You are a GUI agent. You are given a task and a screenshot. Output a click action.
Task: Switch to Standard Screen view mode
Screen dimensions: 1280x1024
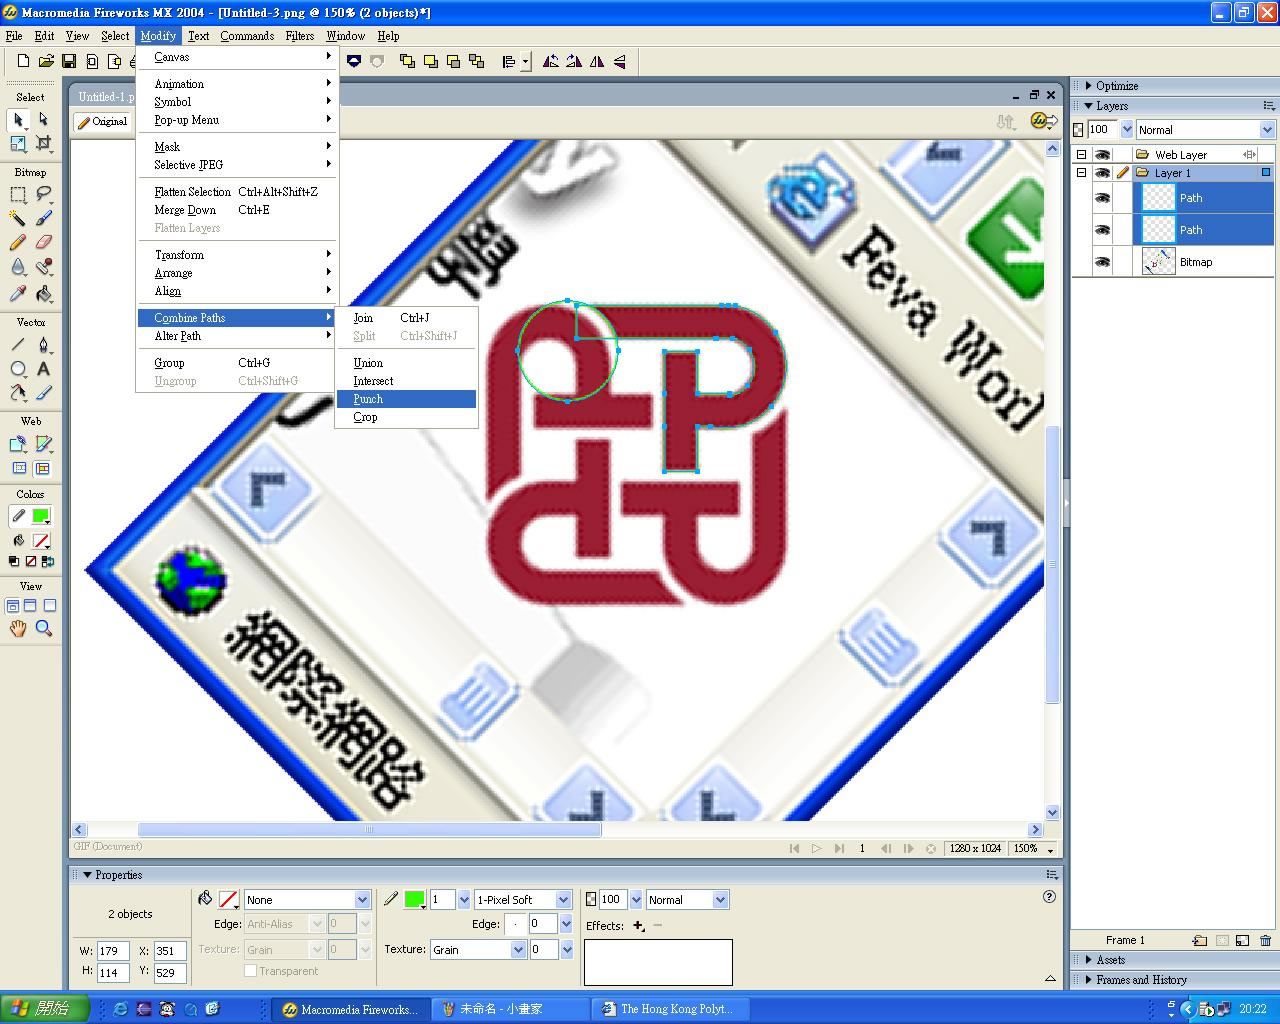[13, 605]
